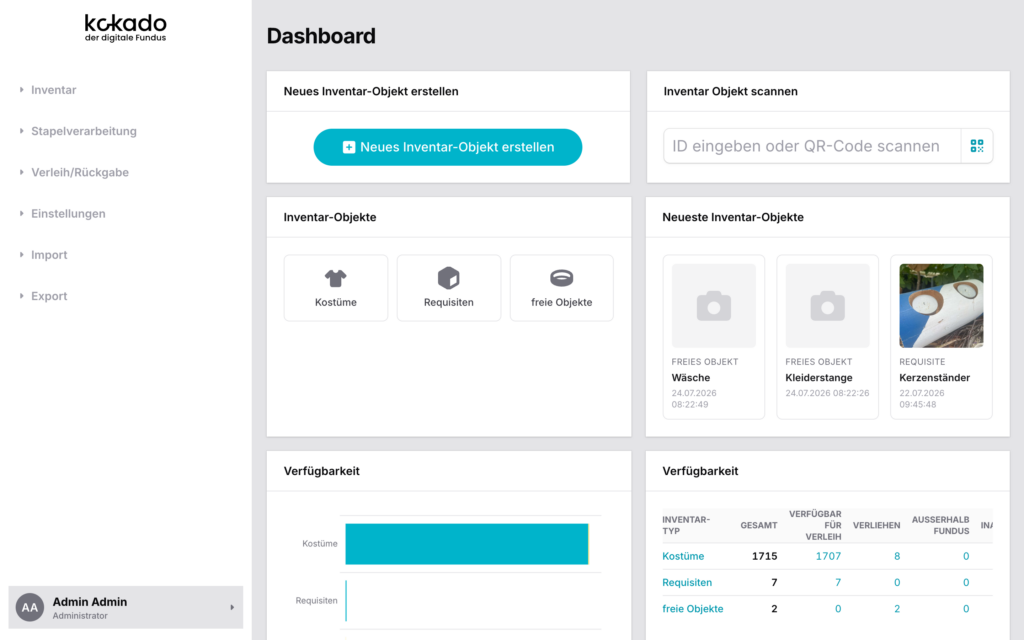The height and width of the screenshot is (640, 1024).
Task: Open the Kostüme link in availability table
Action: tap(683, 556)
